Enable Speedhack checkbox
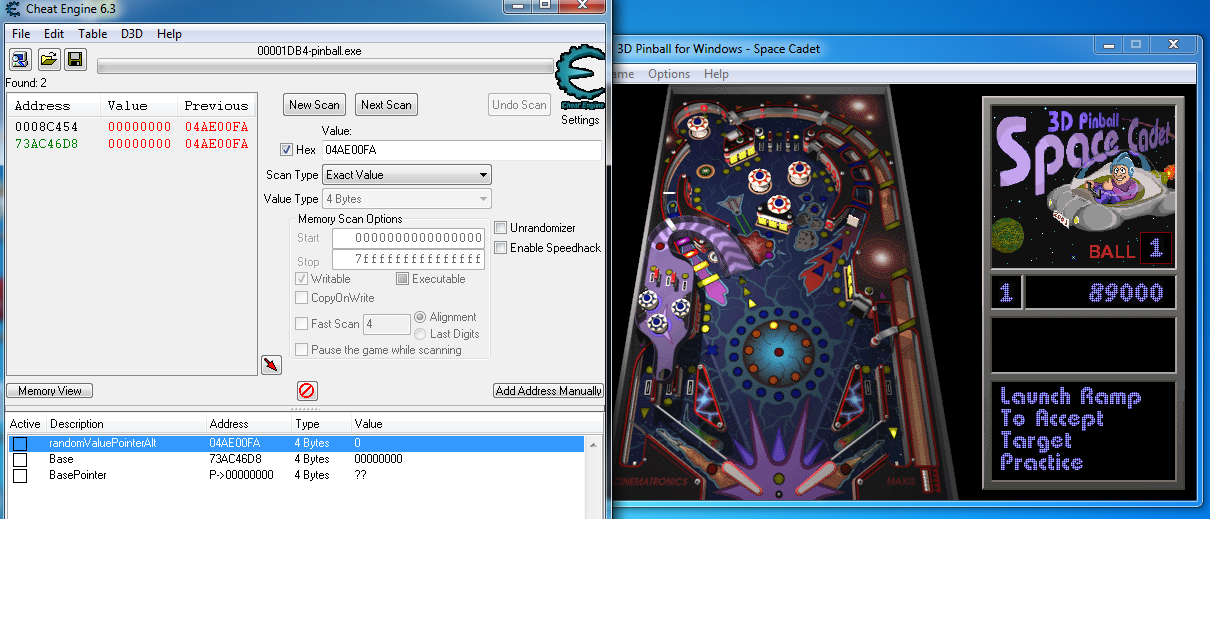This screenshot has width=1210, height=630. point(501,248)
